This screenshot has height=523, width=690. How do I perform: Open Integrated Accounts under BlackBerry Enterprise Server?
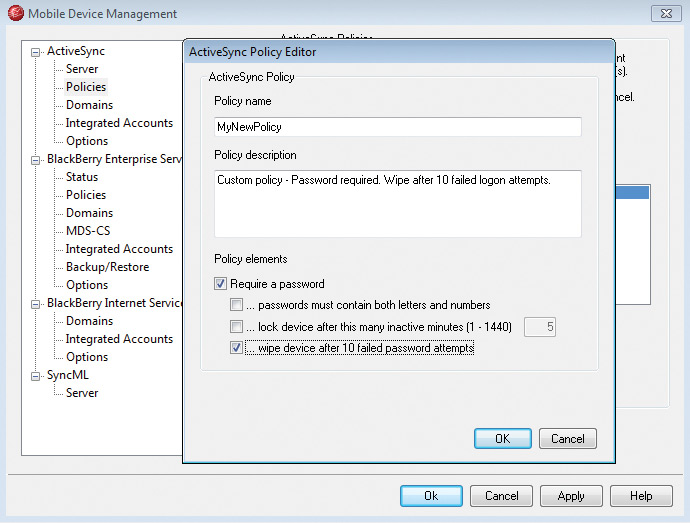(x=119, y=249)
